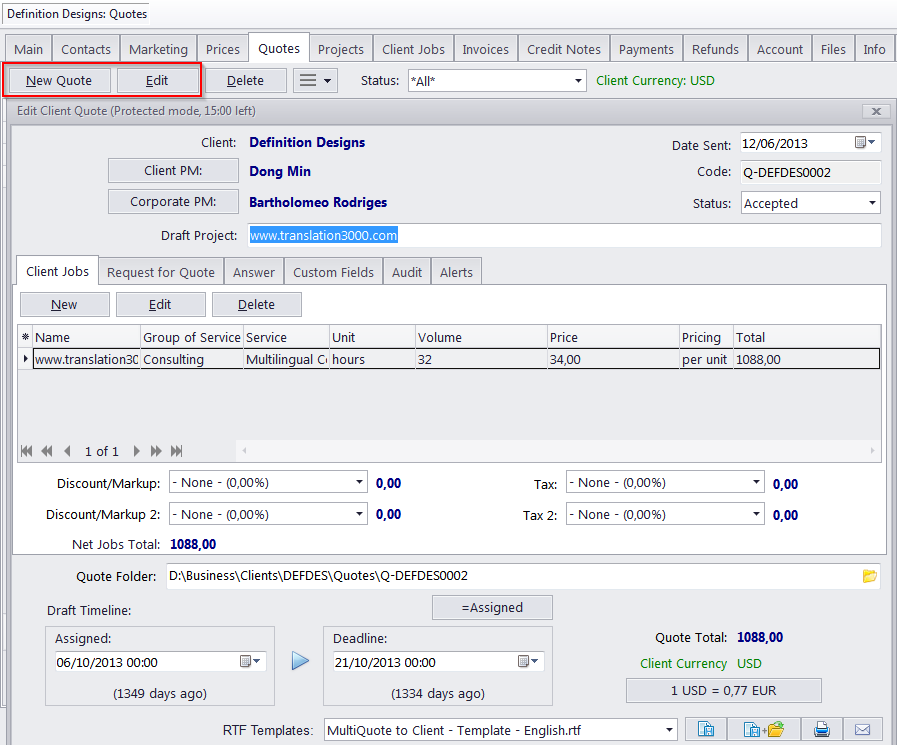This screenshot has width=897, height=745.
Task: Click the Quote Folder path field
Action: pyautogui.click(x=523, y=576)
